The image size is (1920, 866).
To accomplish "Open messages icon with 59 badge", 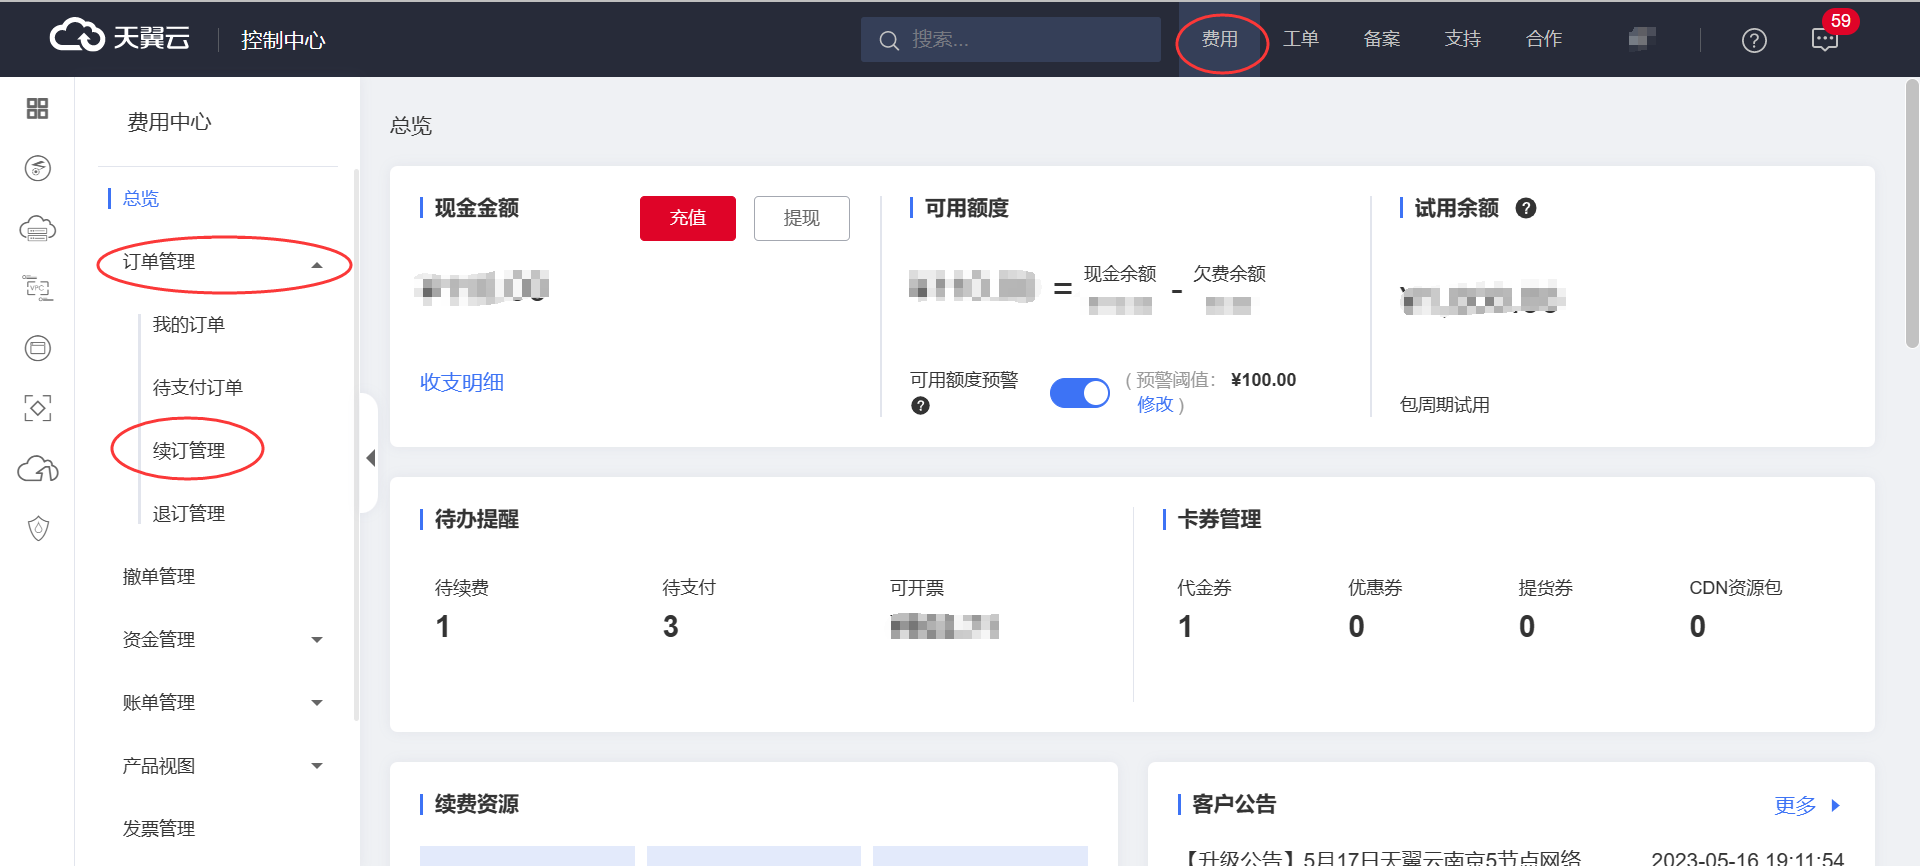I will pos(1825,40).
